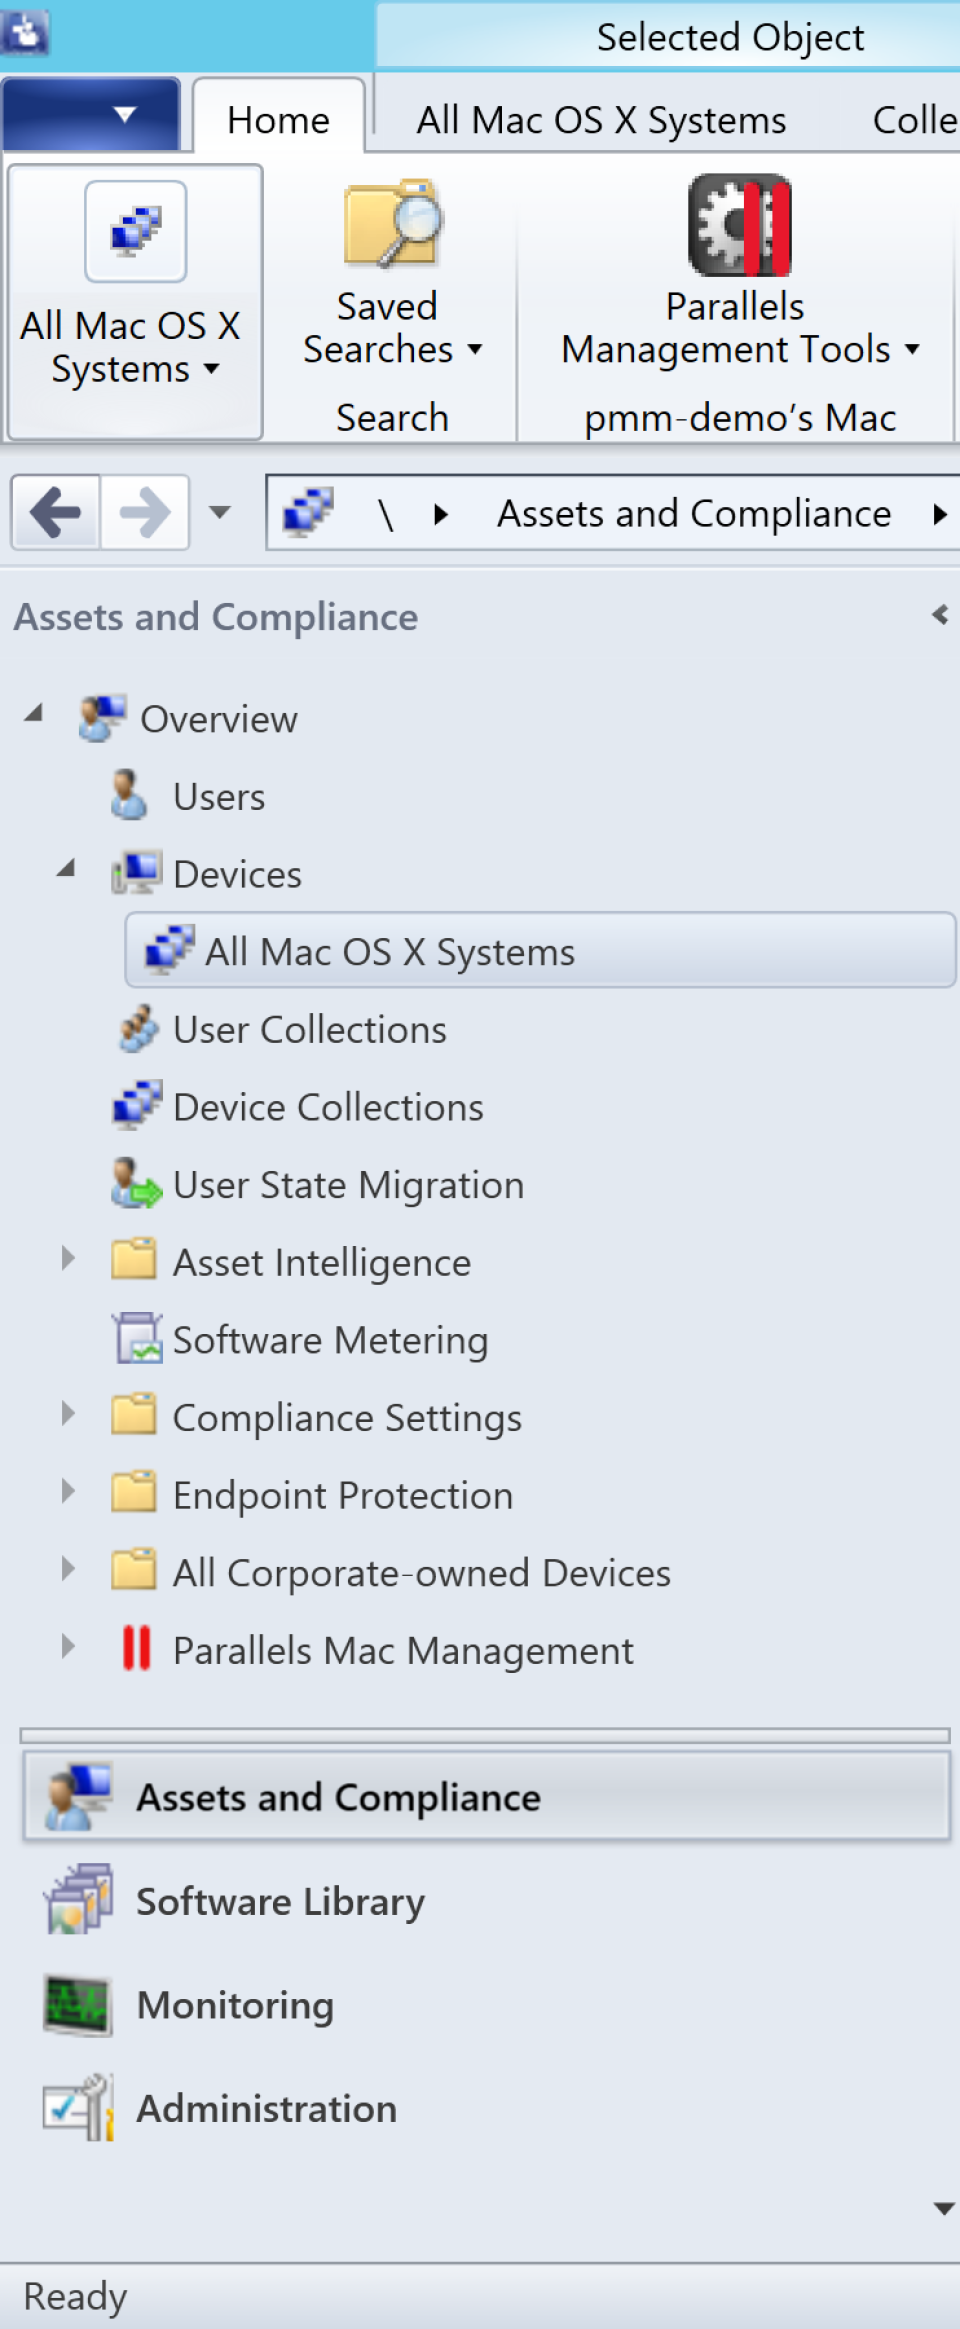This screenshot has height=2329, width=960.
Task: Open the Saved Searches dropdown arrow
Action: pos(474,349)
